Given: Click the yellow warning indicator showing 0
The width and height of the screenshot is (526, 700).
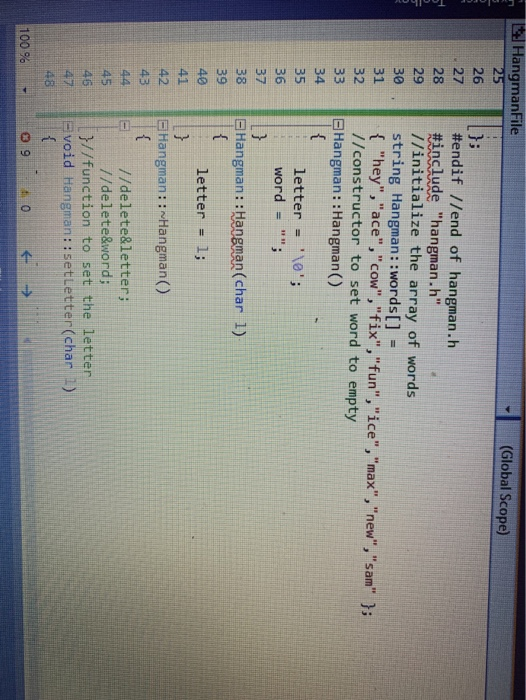Looking at the screenshot, I should [25, 200].
